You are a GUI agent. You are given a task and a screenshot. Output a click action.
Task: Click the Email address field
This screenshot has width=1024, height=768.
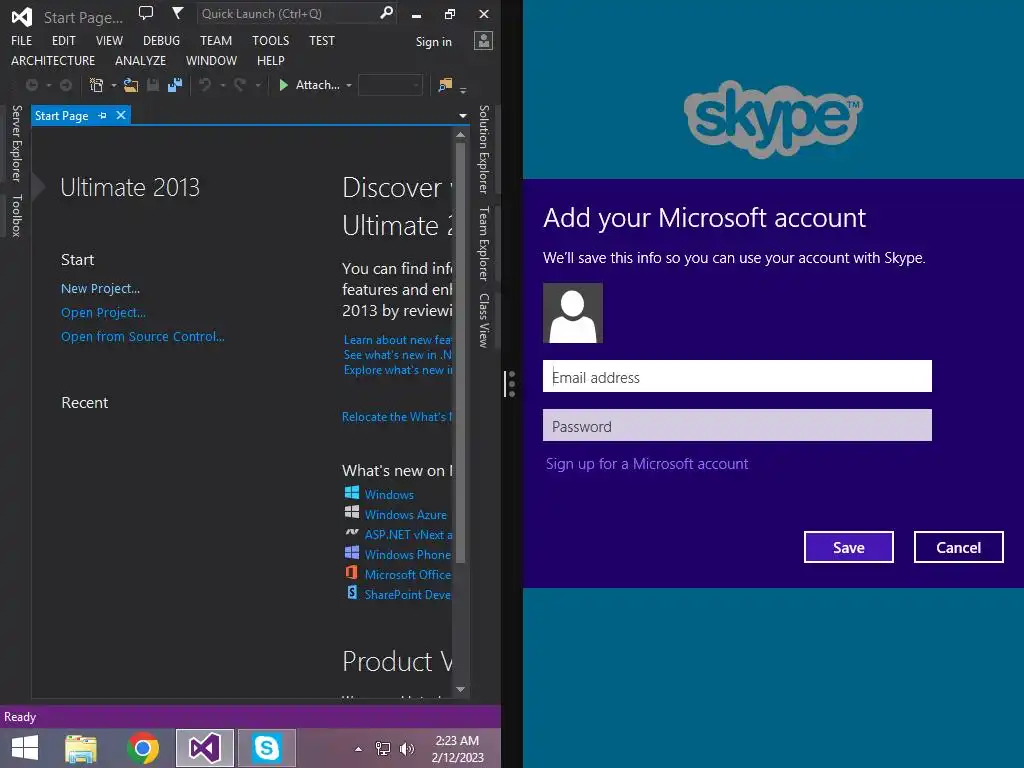coord(737,376)
